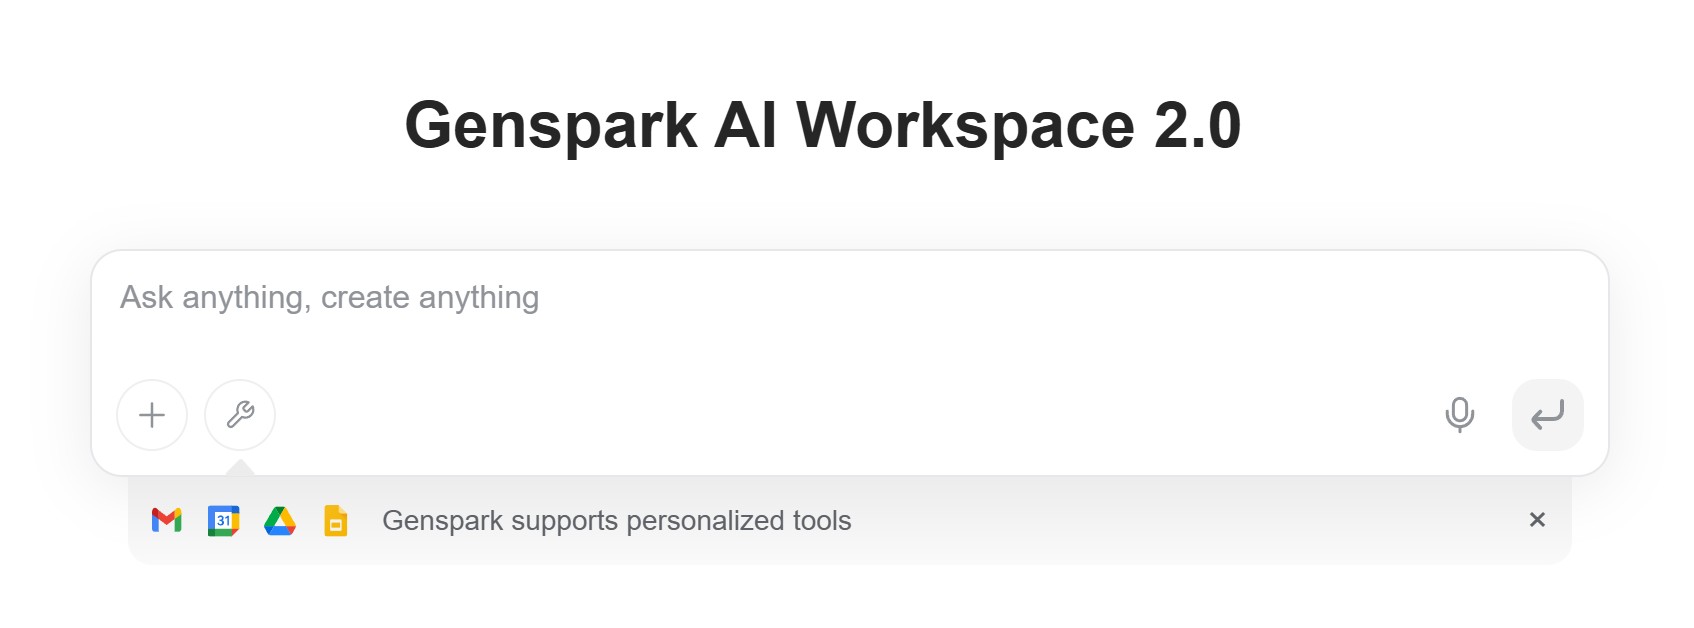1694x628 pixels.
Task: Click the Google Drive icon
Action: (280, 520)
